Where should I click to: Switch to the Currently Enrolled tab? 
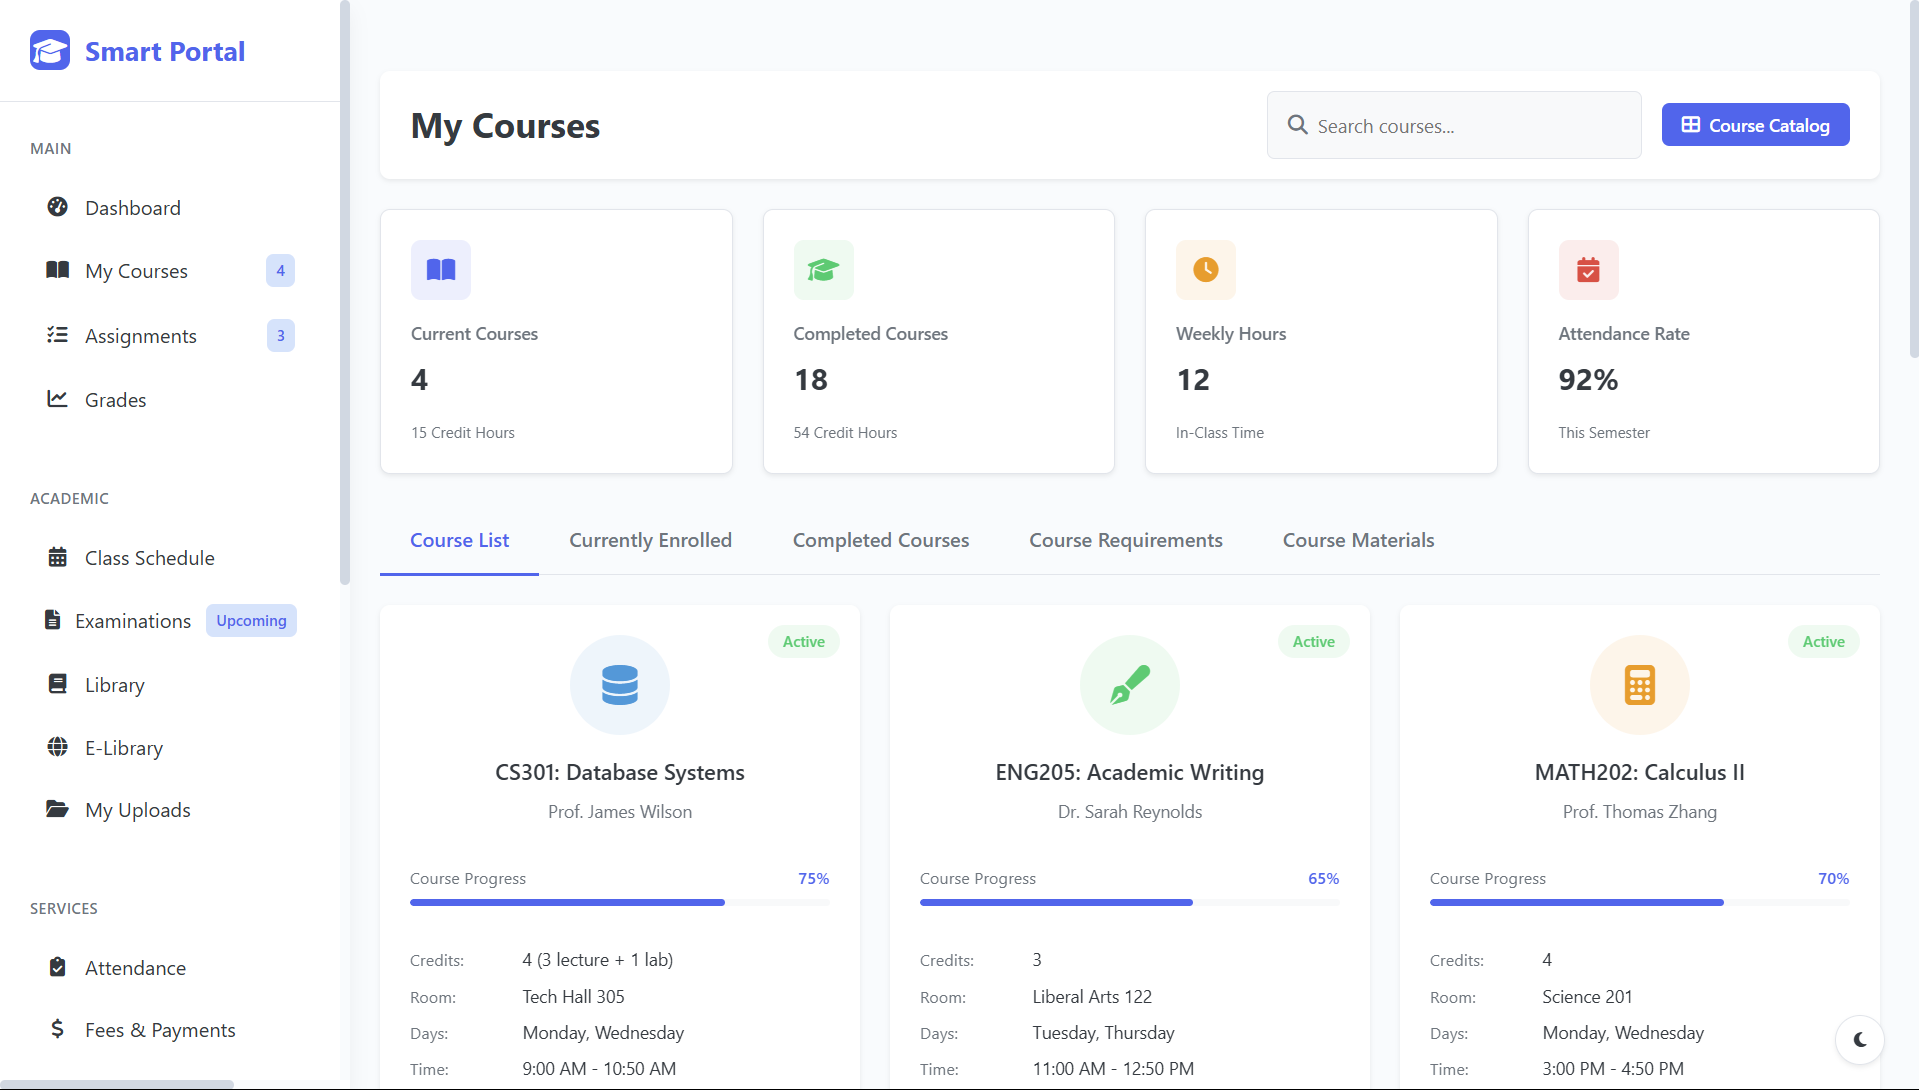[650, 540]
